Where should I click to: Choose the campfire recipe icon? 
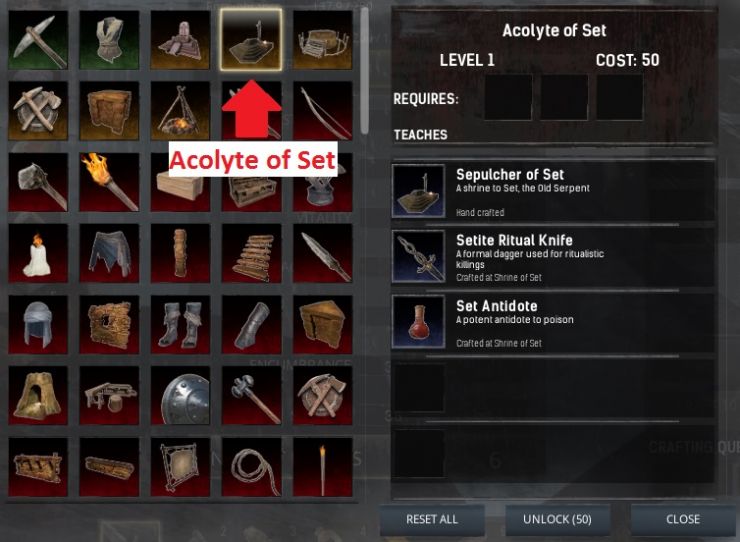click(180, 111)
